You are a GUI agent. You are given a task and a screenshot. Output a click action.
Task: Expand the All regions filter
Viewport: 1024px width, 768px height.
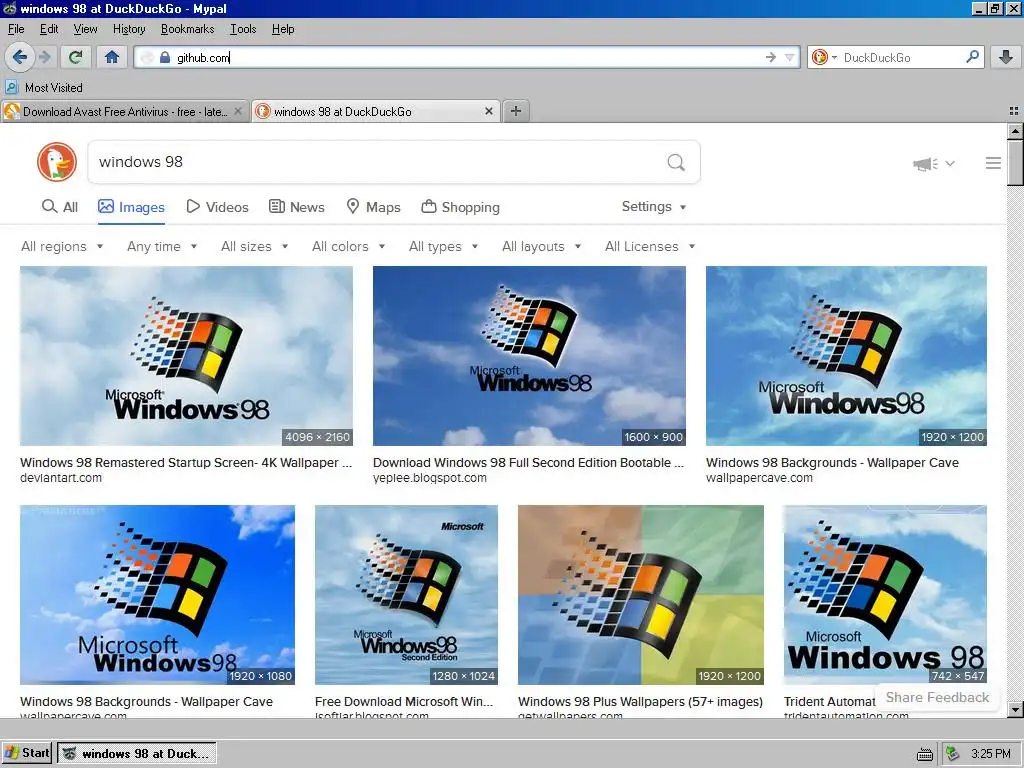(x=62, y=246)
